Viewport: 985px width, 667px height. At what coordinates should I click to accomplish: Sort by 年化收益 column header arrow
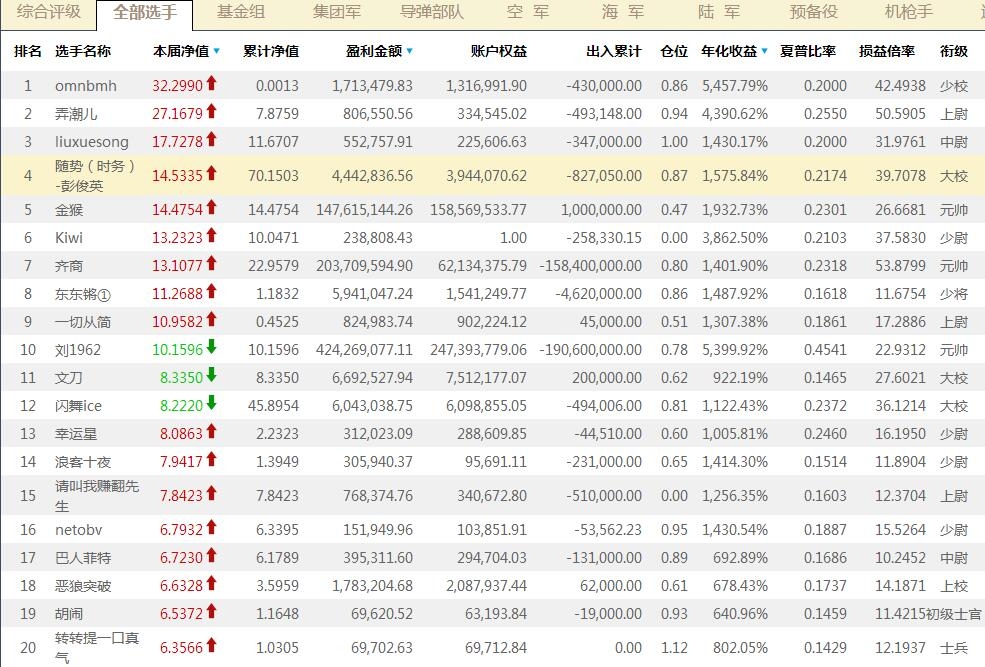765,51
